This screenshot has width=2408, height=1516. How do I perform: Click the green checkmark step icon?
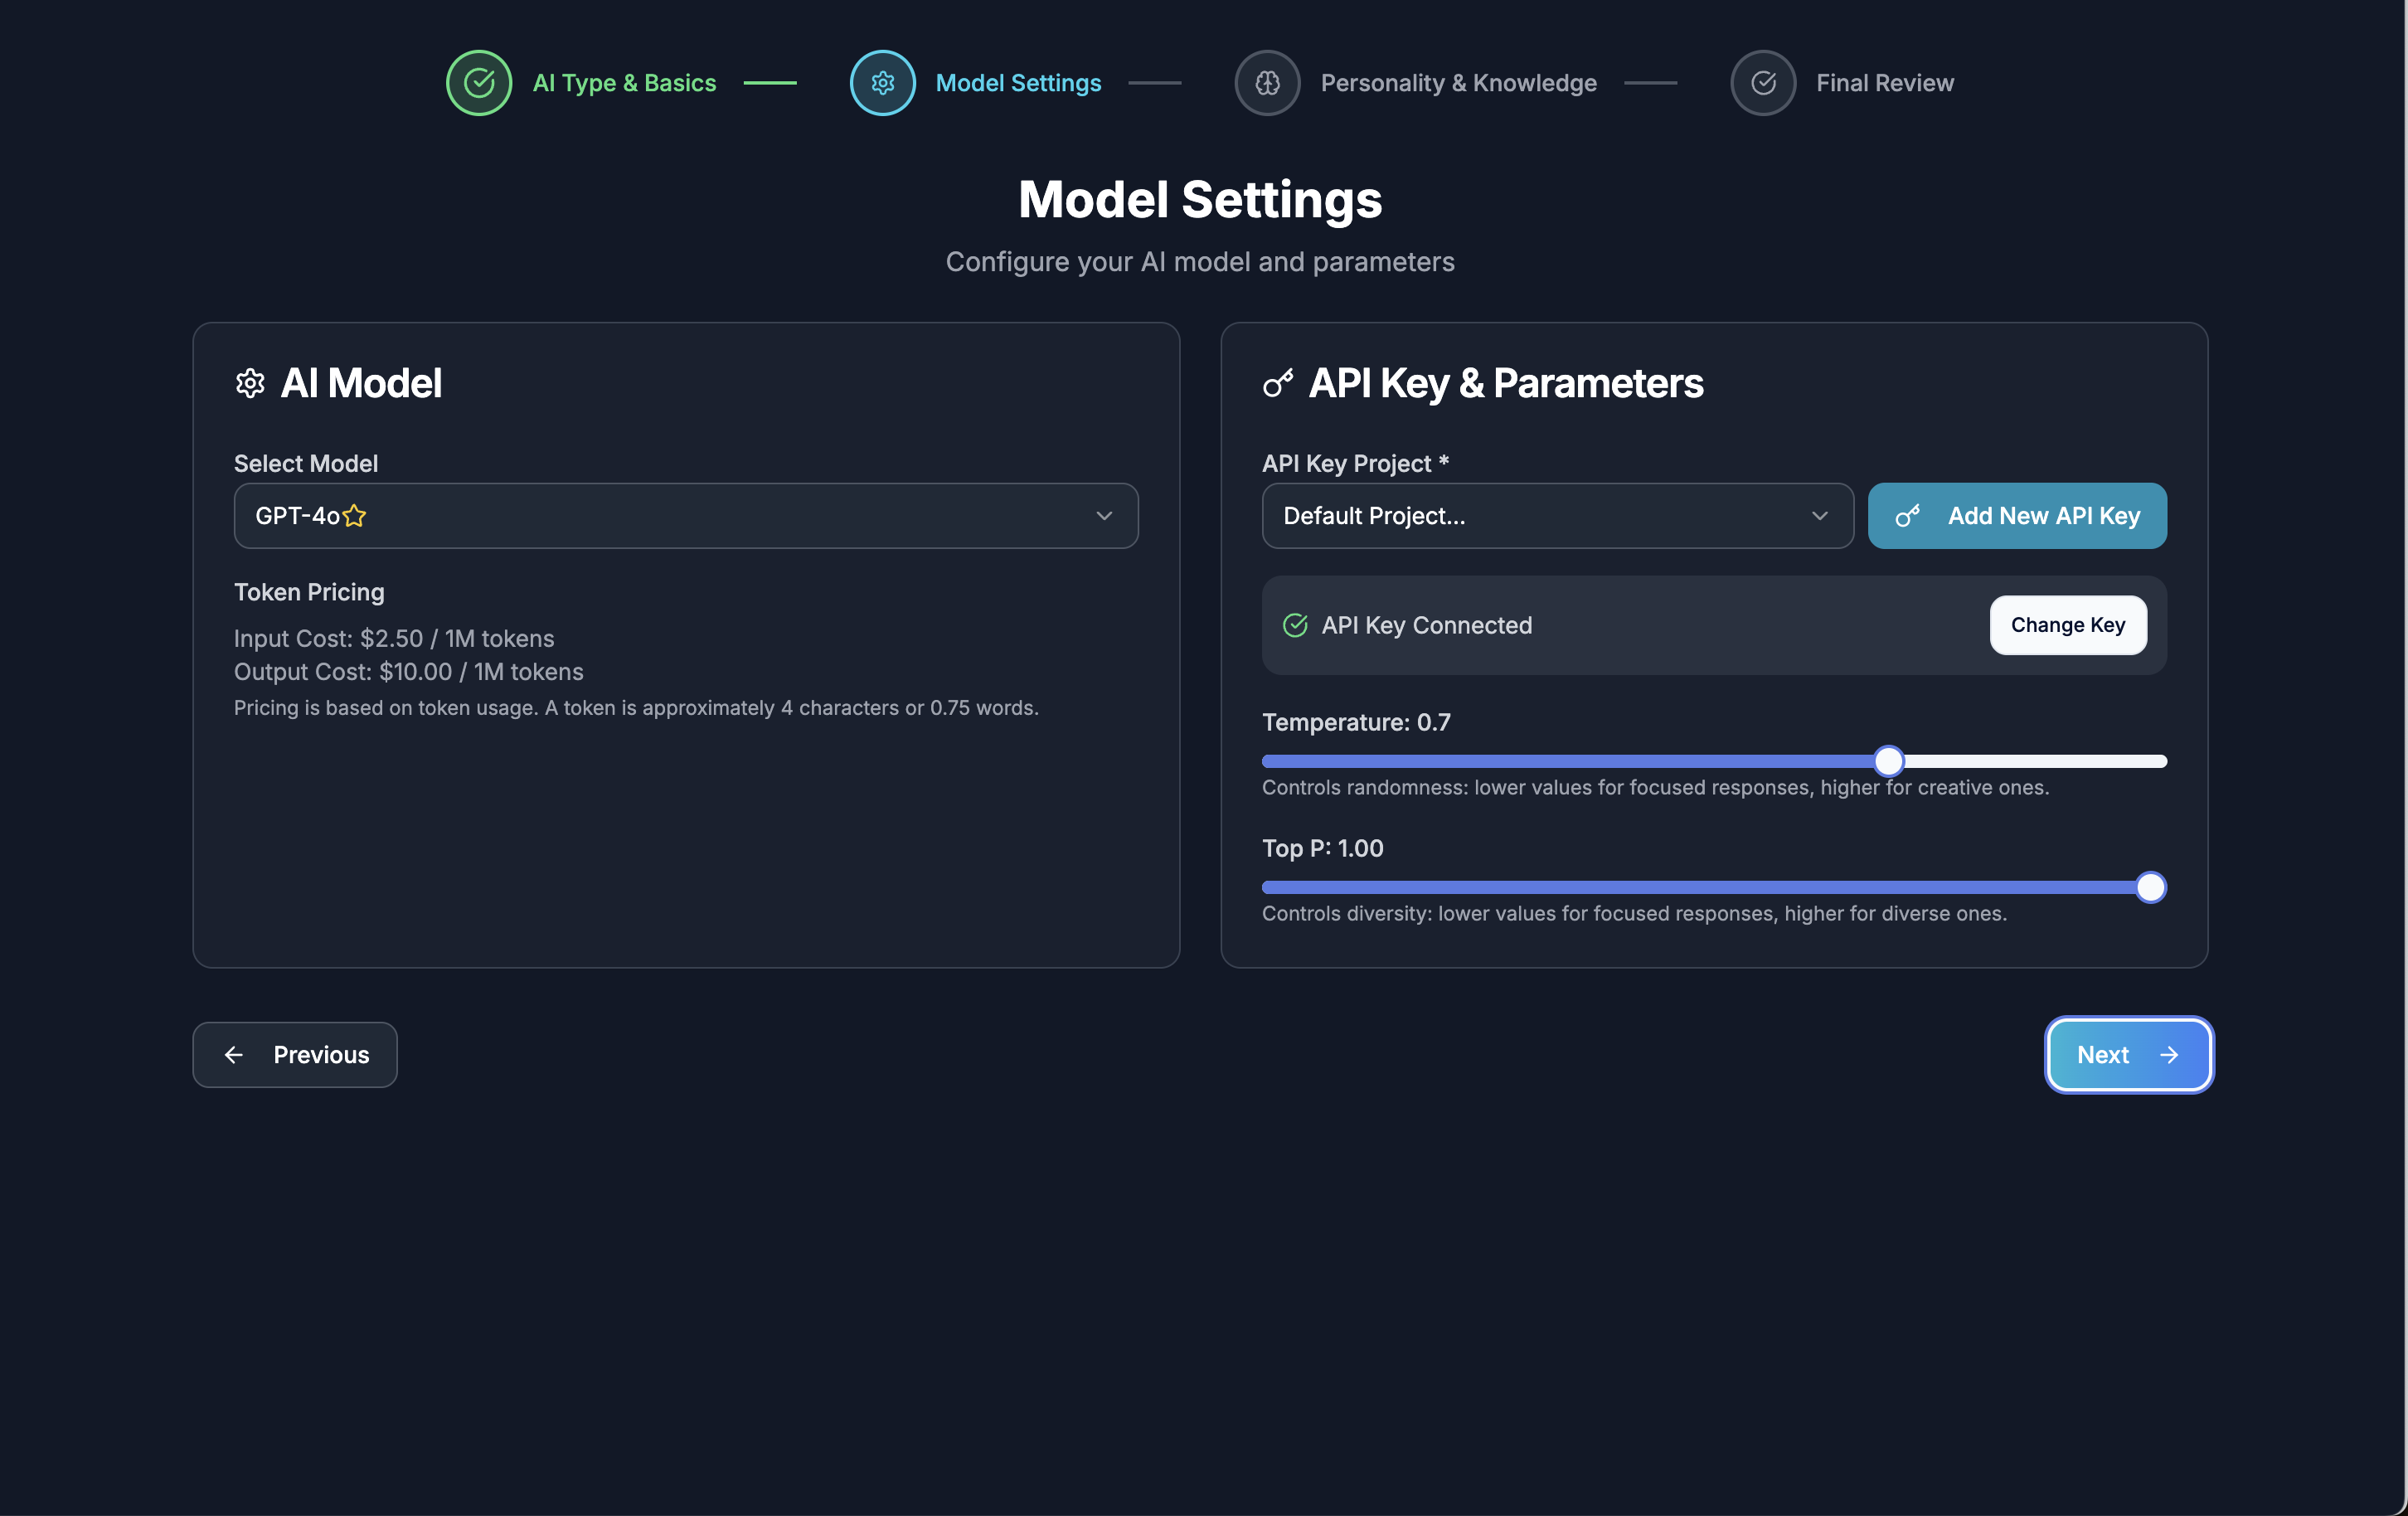[x=479, y=83]
